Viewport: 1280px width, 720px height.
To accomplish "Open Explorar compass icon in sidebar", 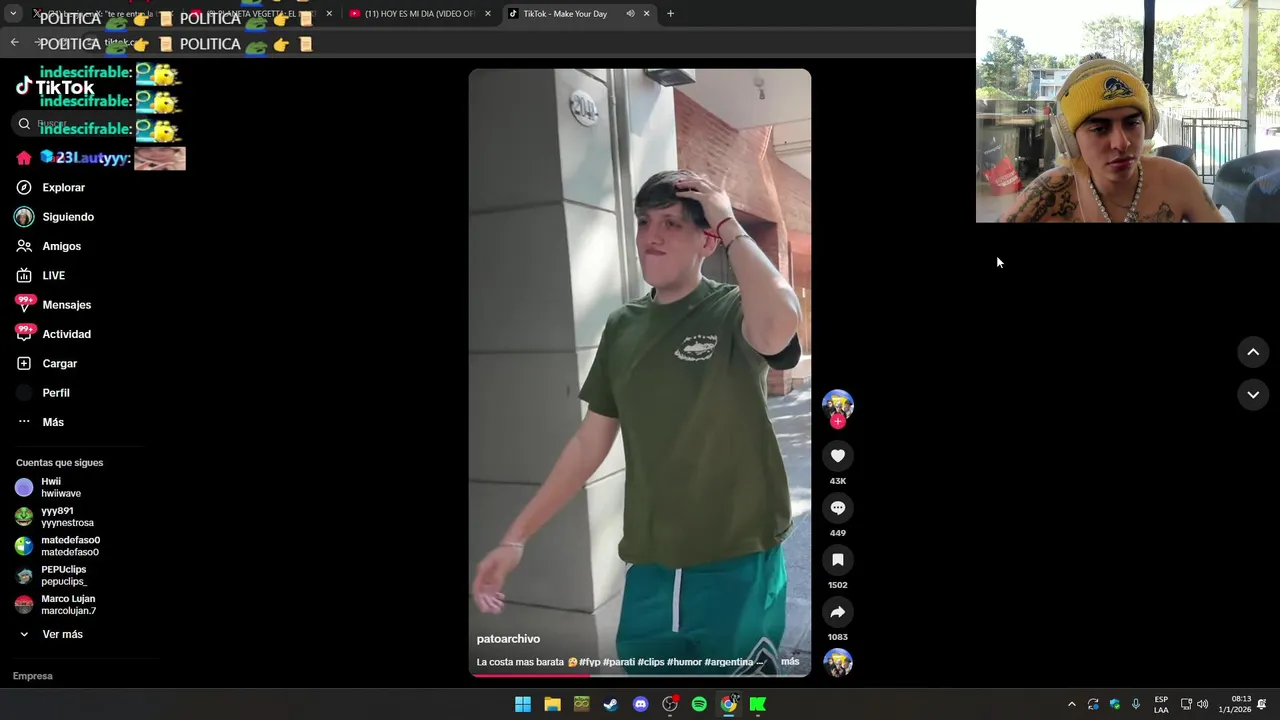I will pyautogui.click(x=24, y=187).
